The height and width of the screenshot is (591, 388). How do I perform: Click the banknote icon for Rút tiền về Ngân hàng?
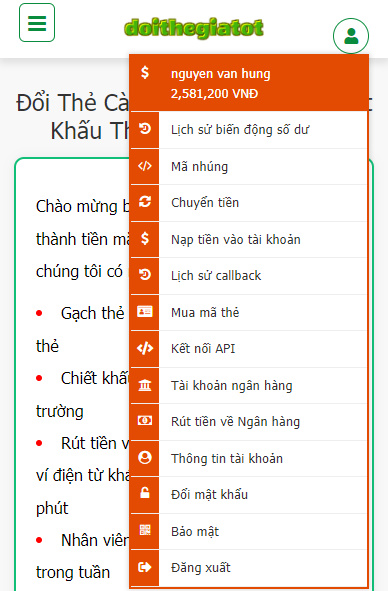145,421
